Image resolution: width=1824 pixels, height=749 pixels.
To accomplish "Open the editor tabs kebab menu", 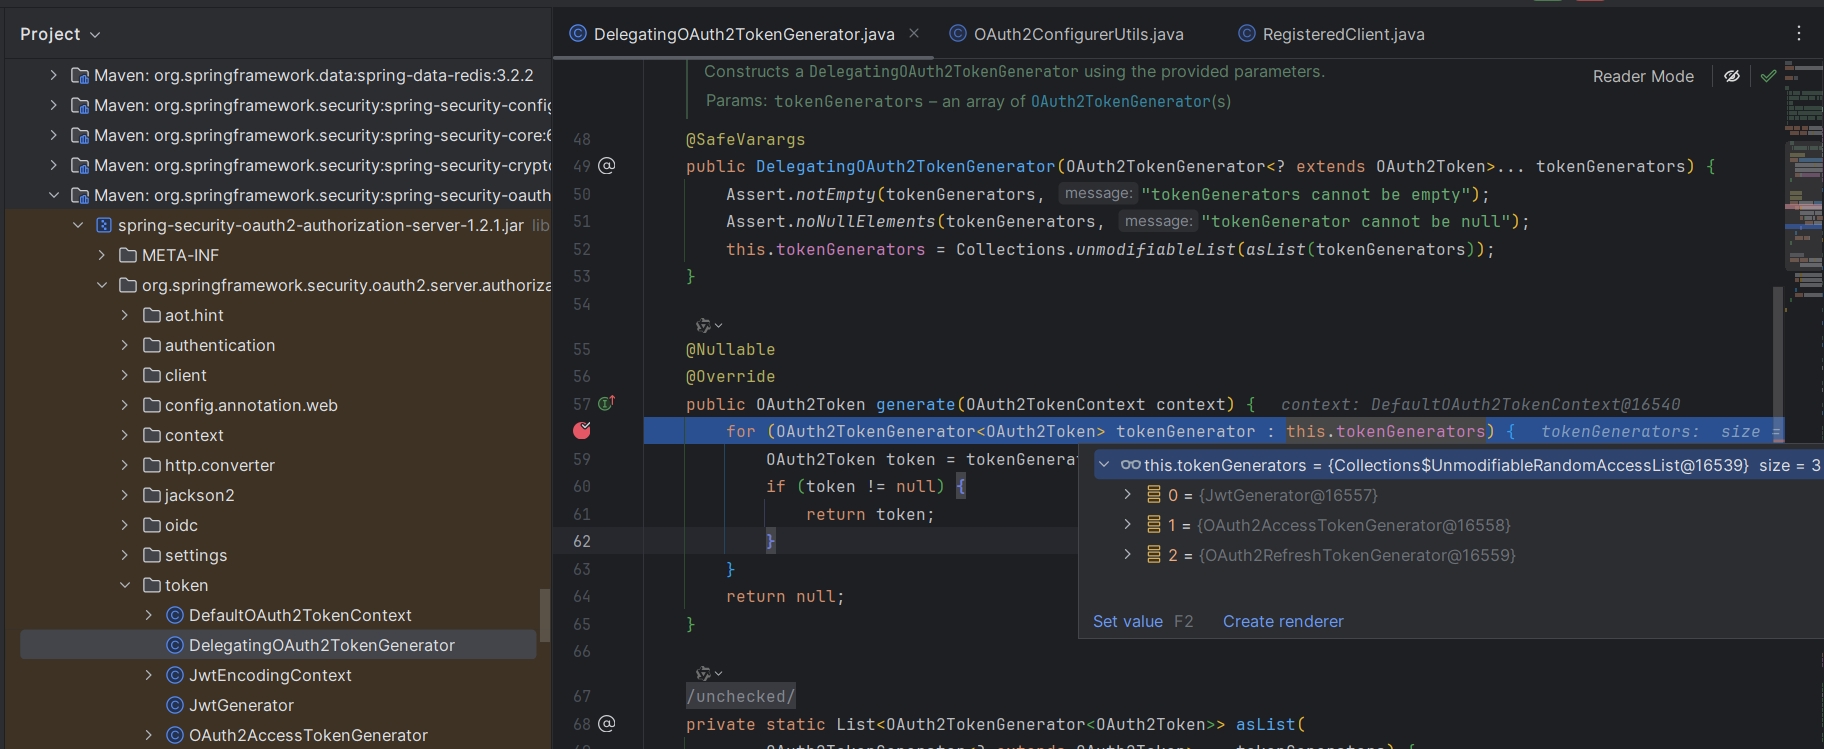I will (x=1798, y=33).
